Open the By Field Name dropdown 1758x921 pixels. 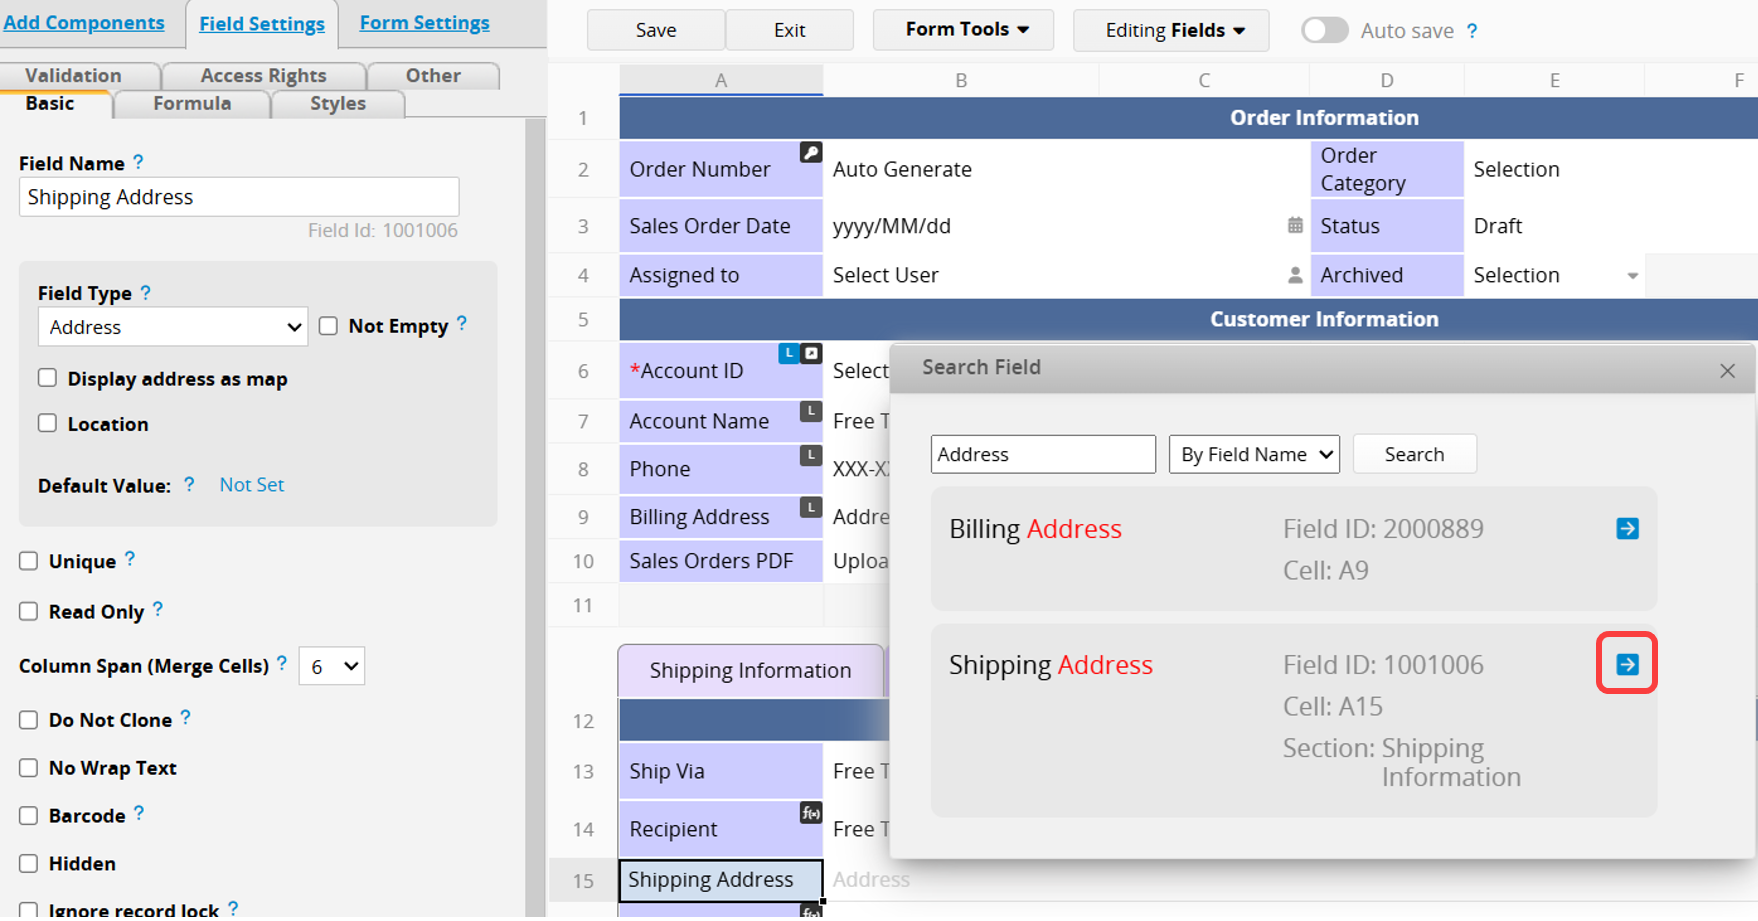point(1253,454)
